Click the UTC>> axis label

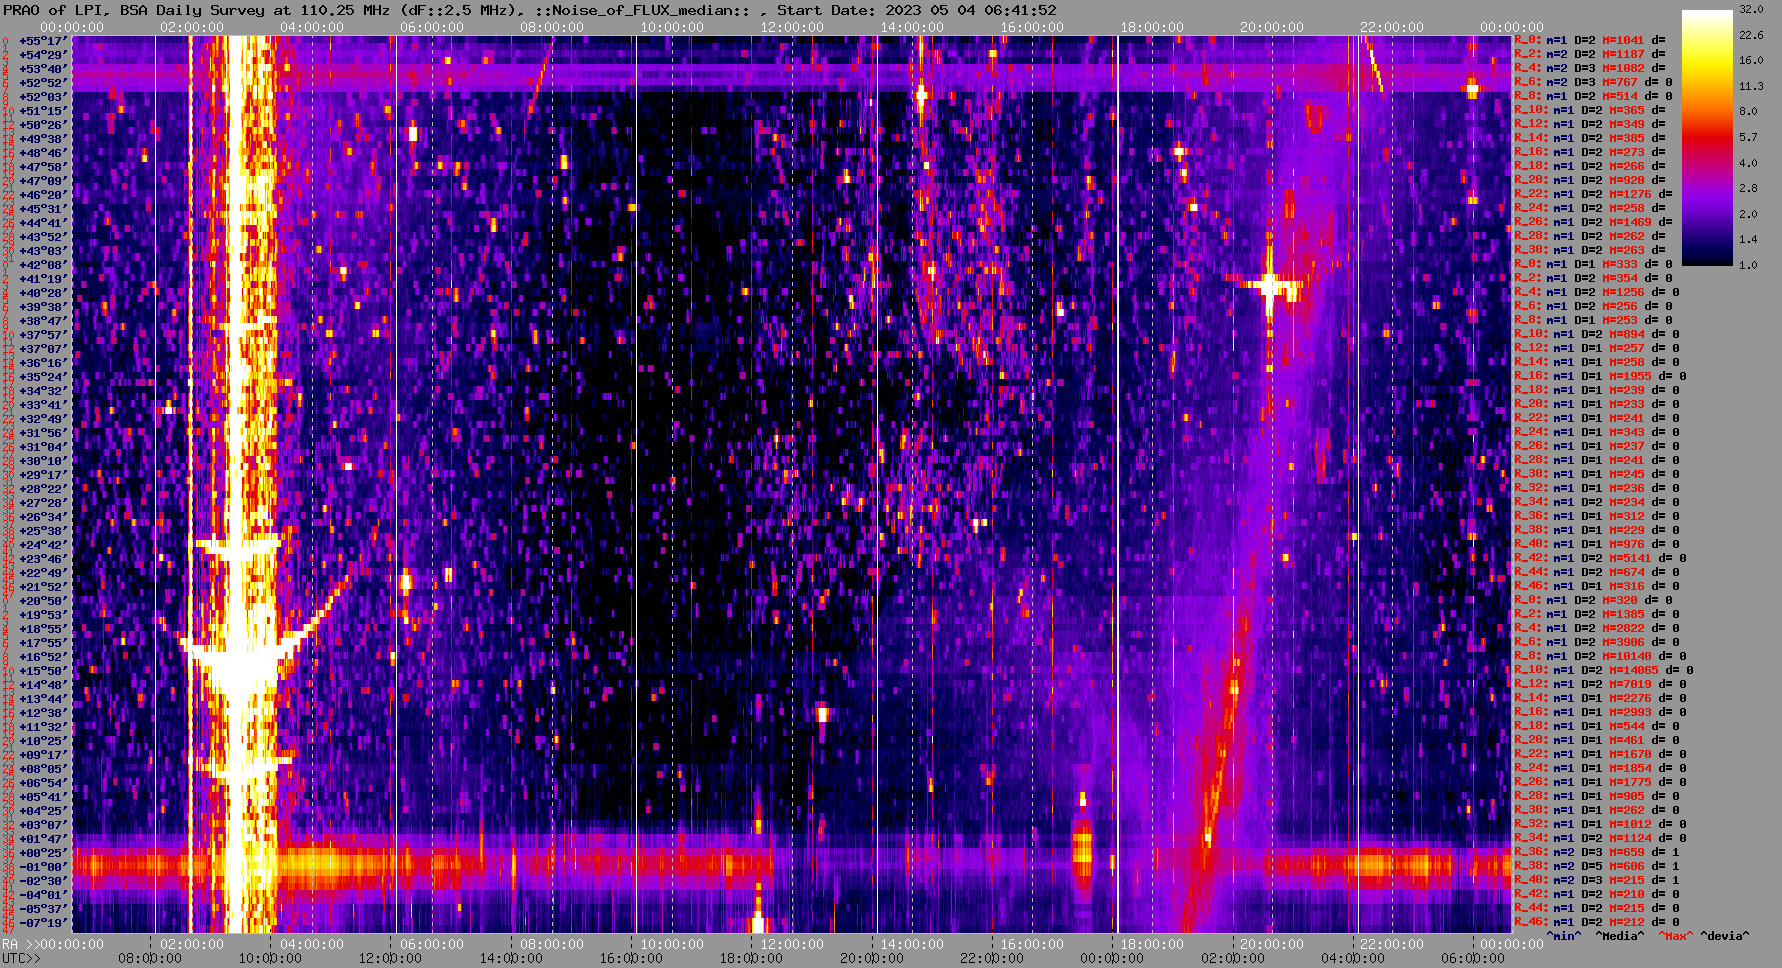tap(21, 958)
